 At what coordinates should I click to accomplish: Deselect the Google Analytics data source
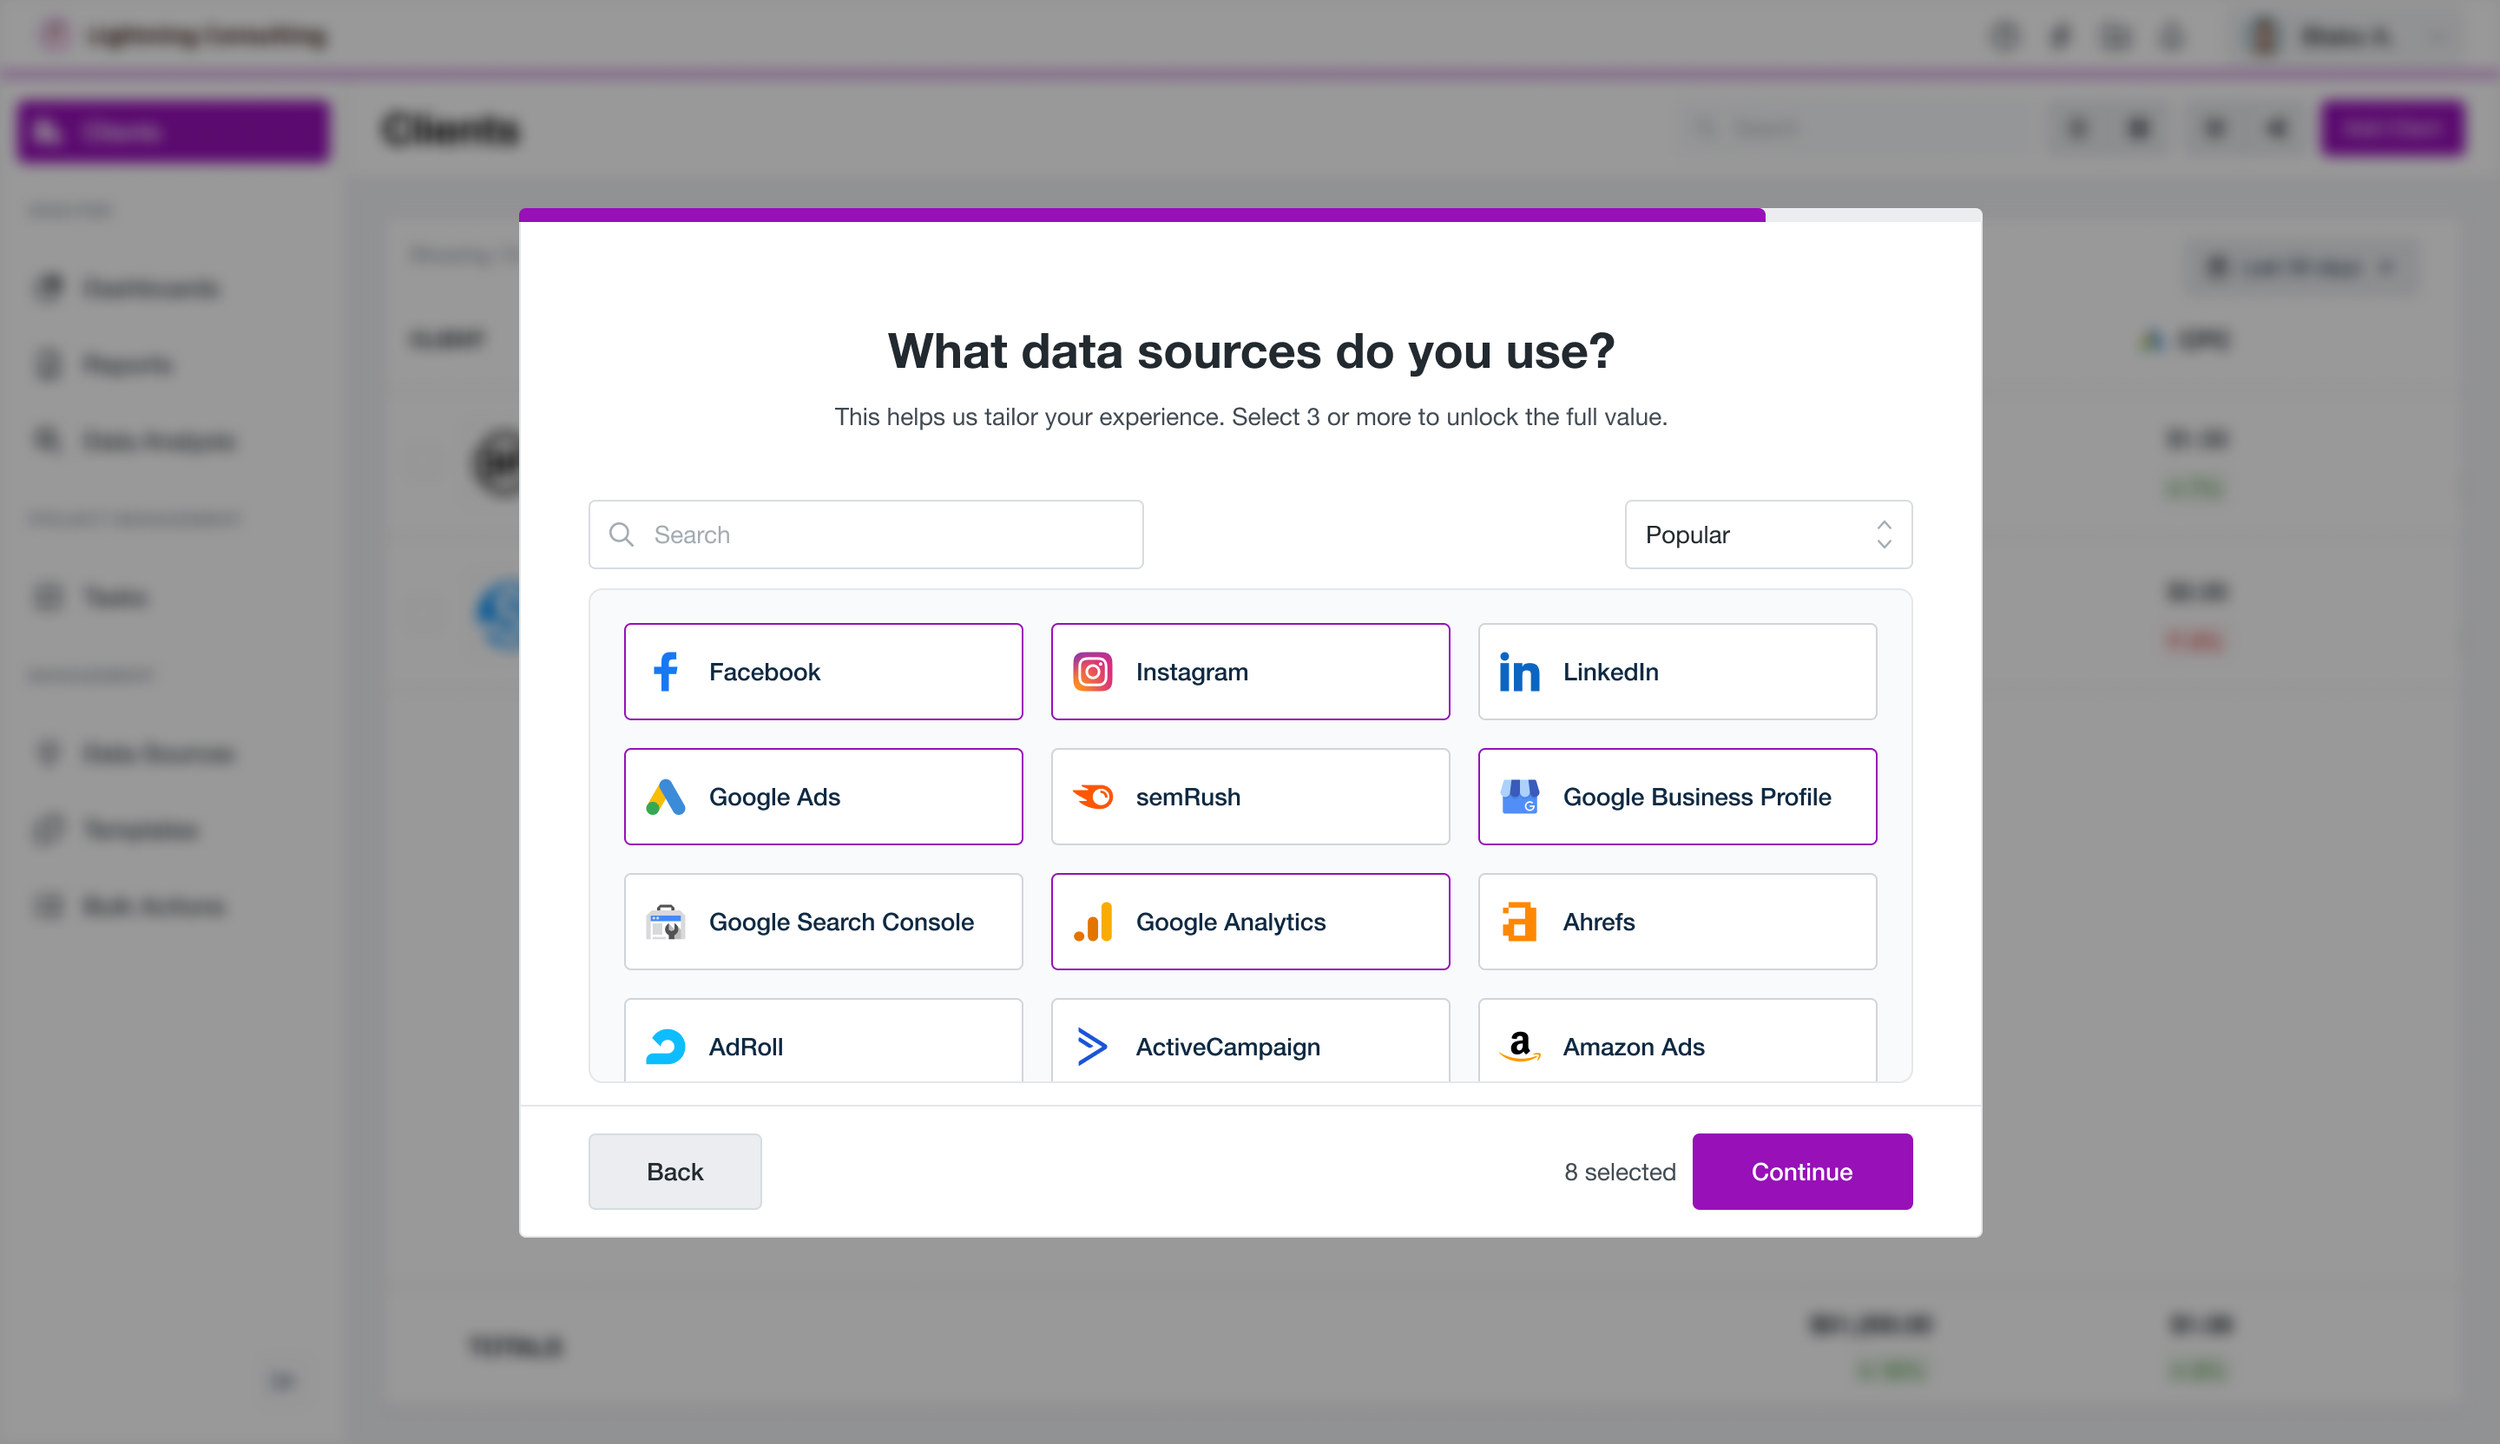pos(1250,922)
